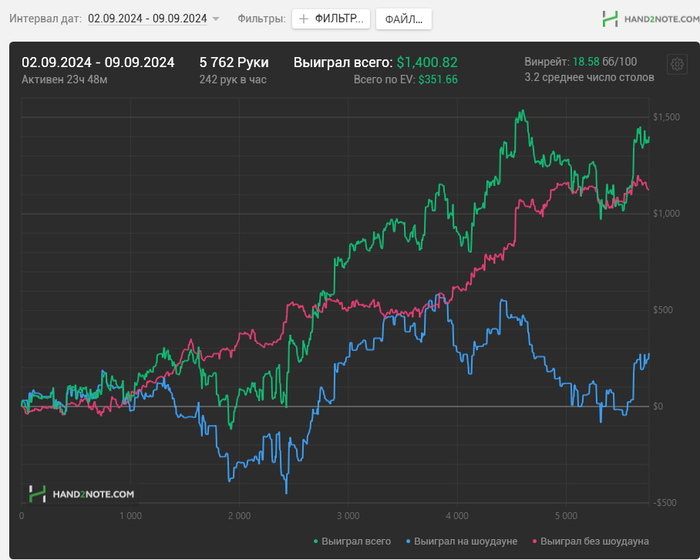Image resolution: width=700 pixels, height=560 pixels.
Task: Click the green dot for 'Выиграл всего'
Action: click(317, 541)
